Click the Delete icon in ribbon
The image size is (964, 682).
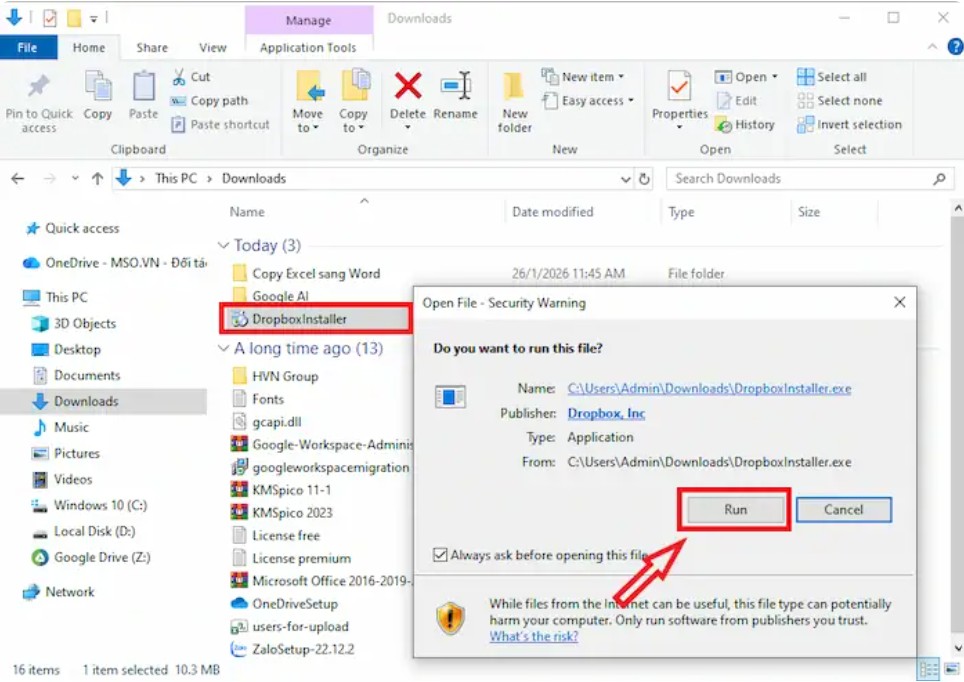tap(407, 88)
